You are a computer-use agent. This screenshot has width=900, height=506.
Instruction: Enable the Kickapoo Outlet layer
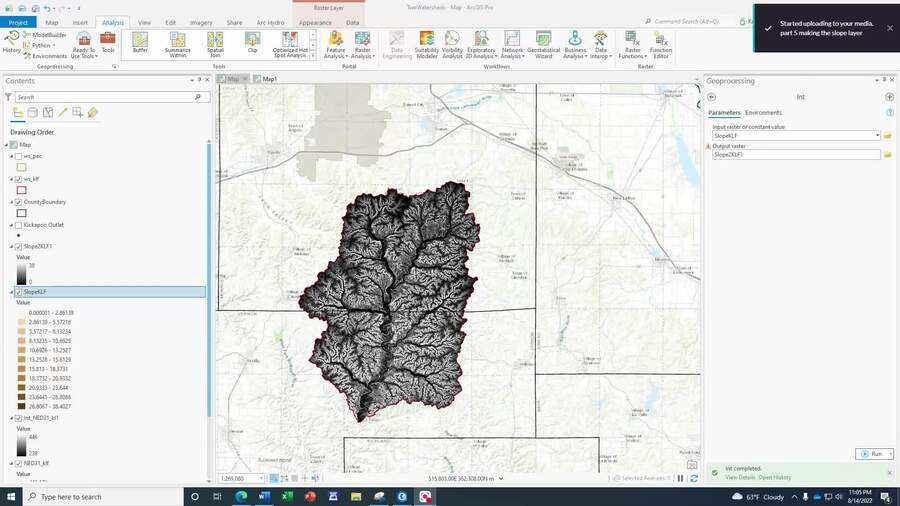tap(18, 225)
